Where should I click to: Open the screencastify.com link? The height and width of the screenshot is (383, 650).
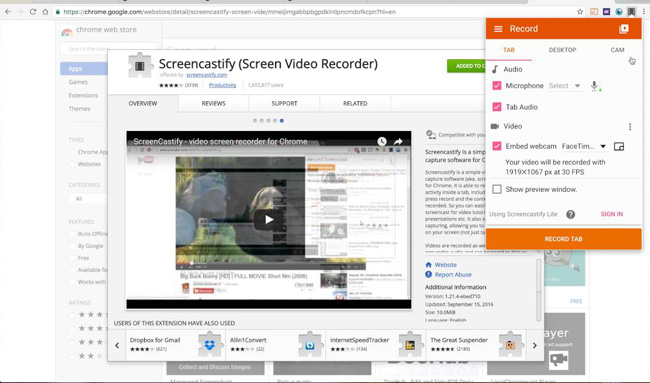[206, 75]
